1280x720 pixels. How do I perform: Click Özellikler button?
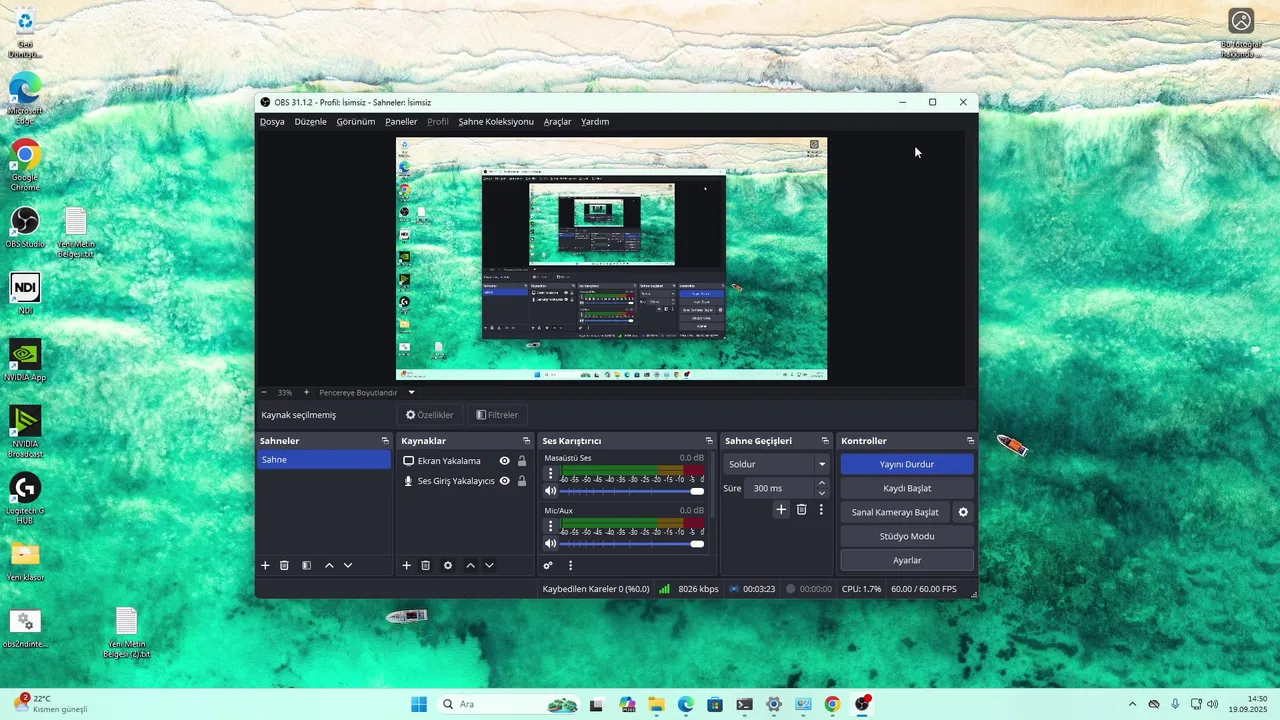click(x=429, y=415)
